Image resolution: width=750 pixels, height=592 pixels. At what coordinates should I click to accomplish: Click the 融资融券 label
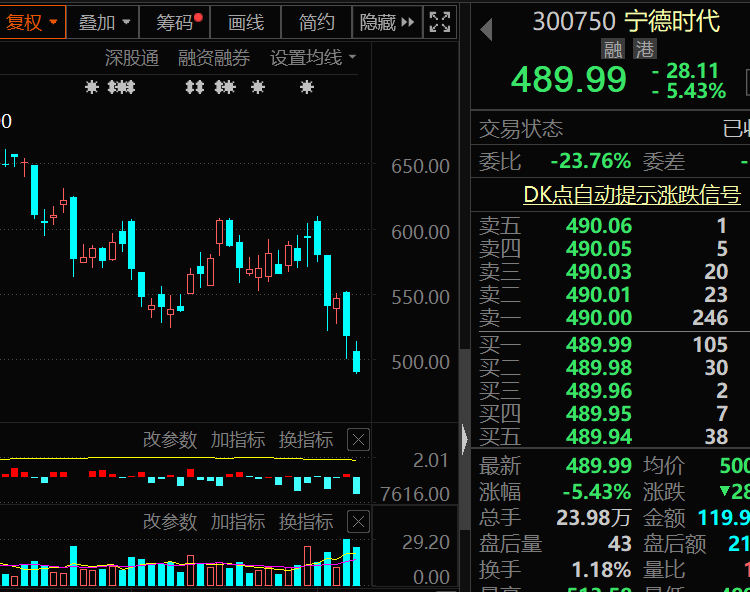click(x=214, y=58)
